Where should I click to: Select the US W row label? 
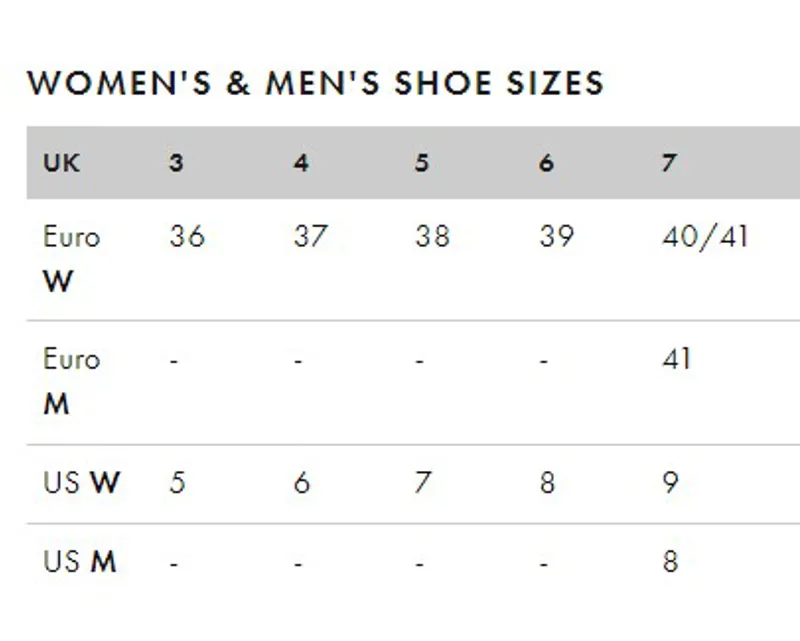pyautogui.click(x=82, y=482)
